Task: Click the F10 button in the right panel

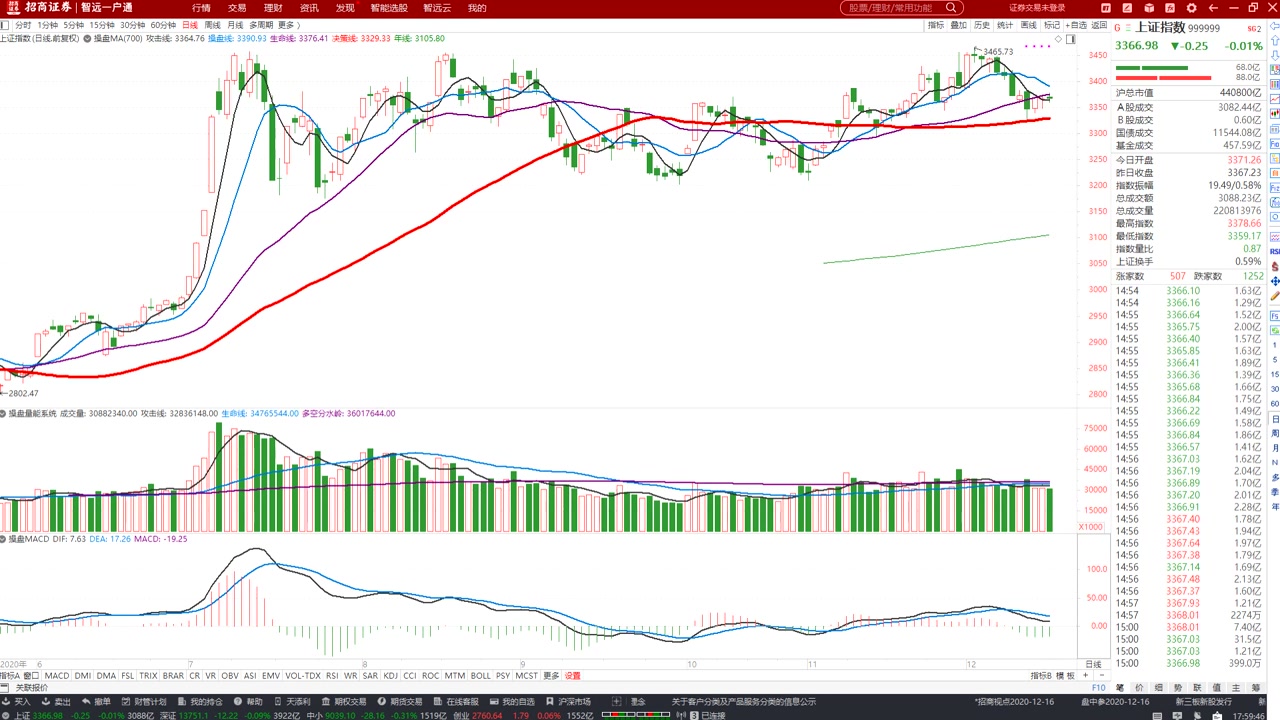Action: [1099, 688]
